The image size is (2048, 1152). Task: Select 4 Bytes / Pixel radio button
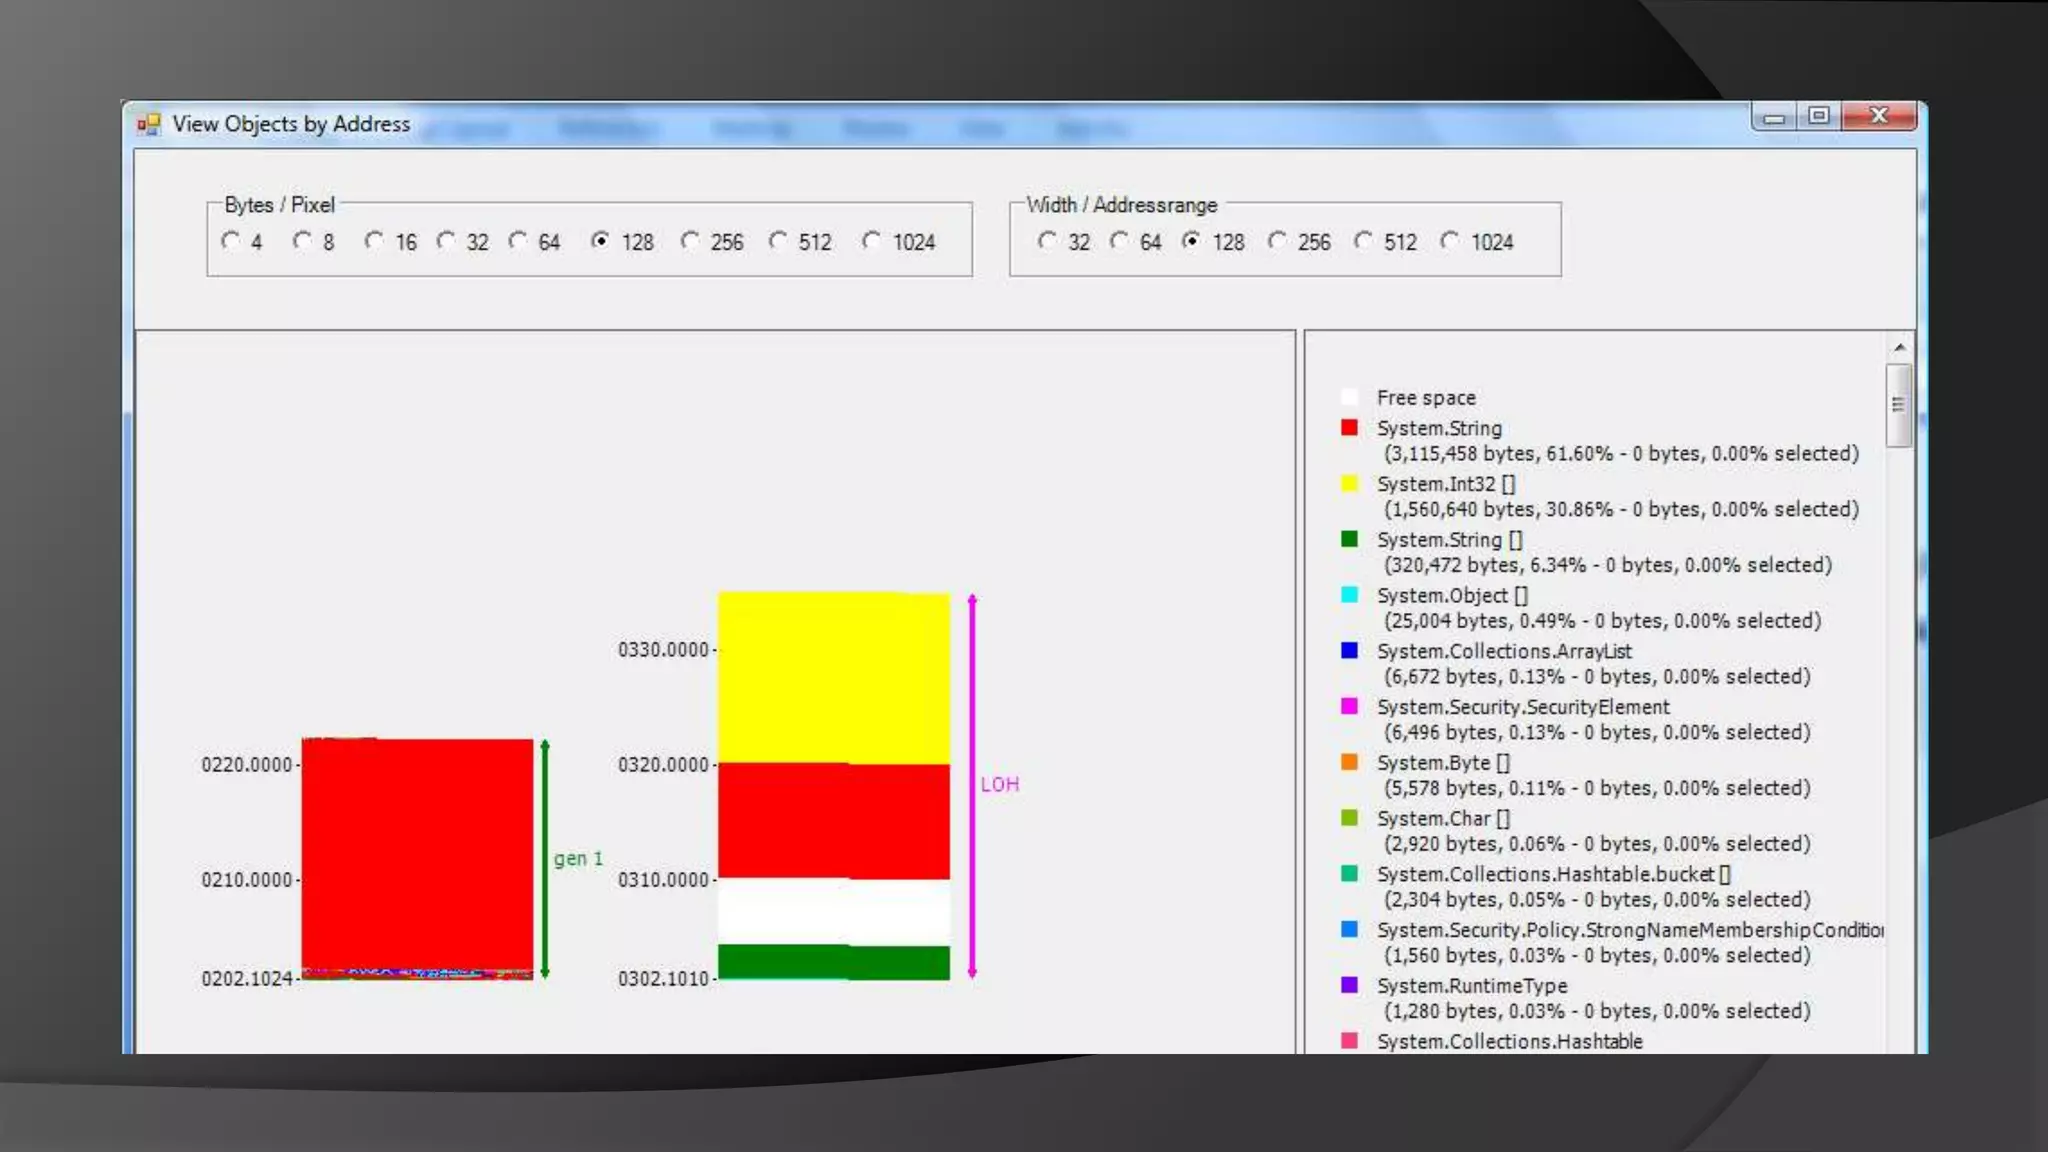pos(231,241)
